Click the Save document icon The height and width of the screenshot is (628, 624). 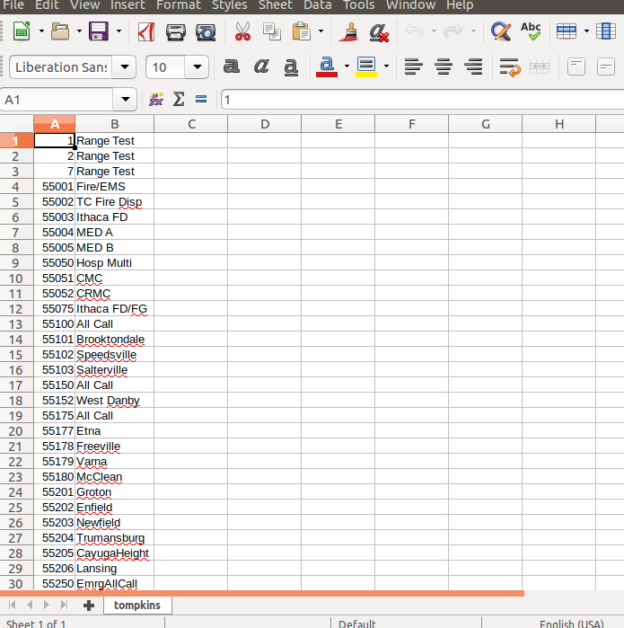(98, 32)
